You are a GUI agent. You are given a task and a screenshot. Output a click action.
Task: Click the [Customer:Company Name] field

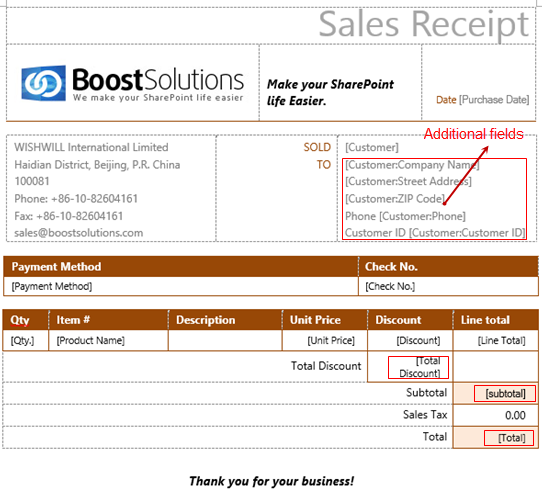(x=412, y=165)
